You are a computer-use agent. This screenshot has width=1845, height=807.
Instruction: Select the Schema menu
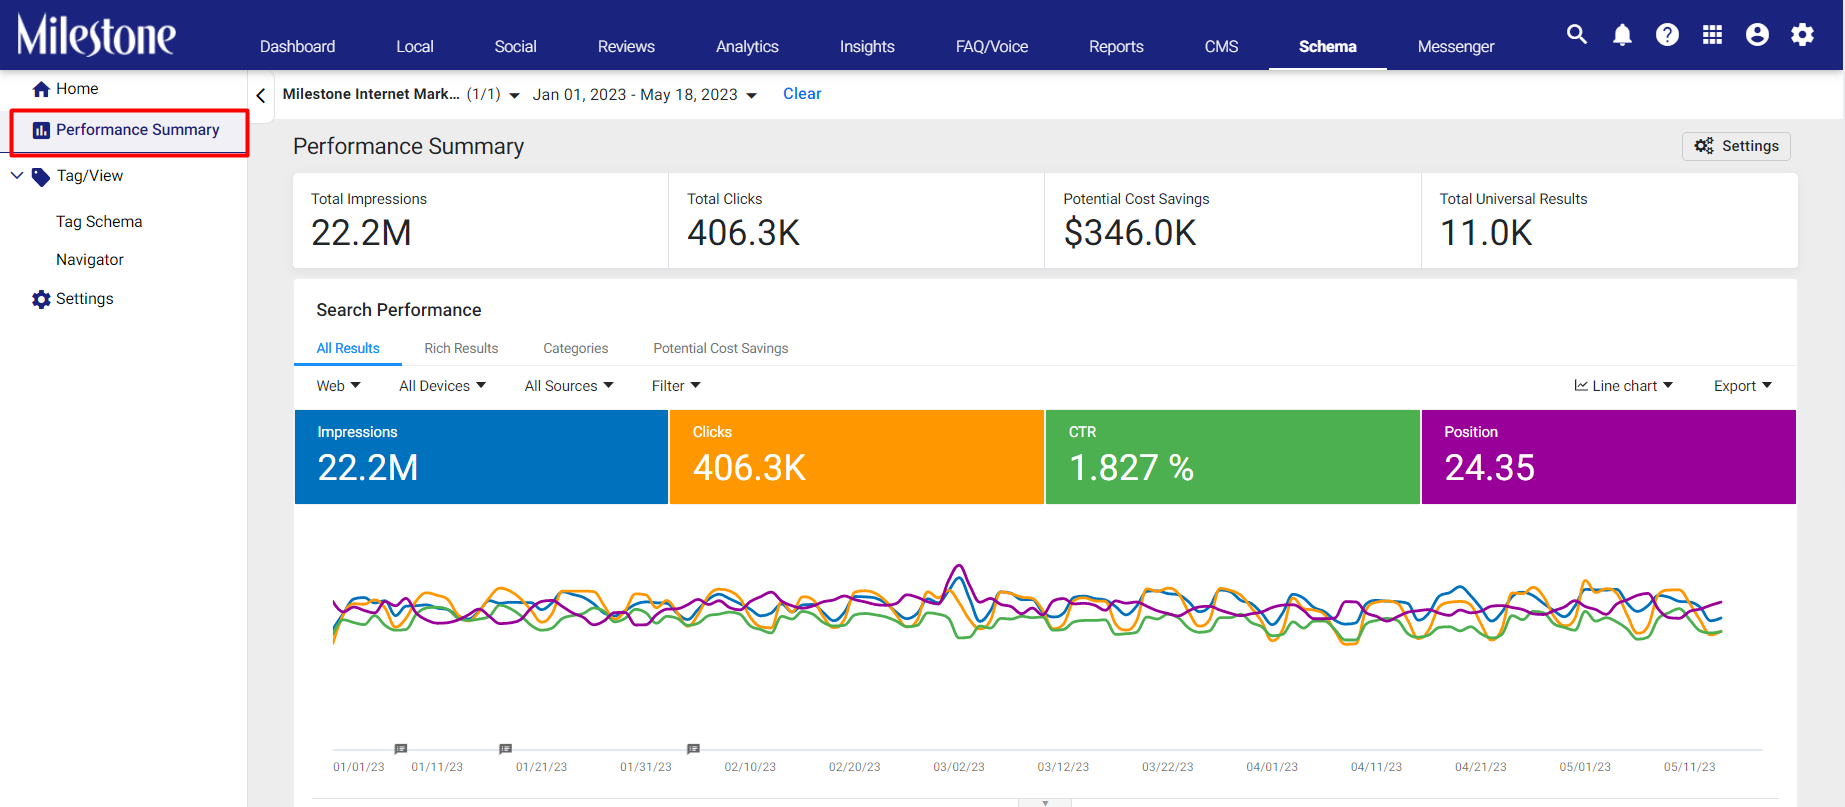1327,46
